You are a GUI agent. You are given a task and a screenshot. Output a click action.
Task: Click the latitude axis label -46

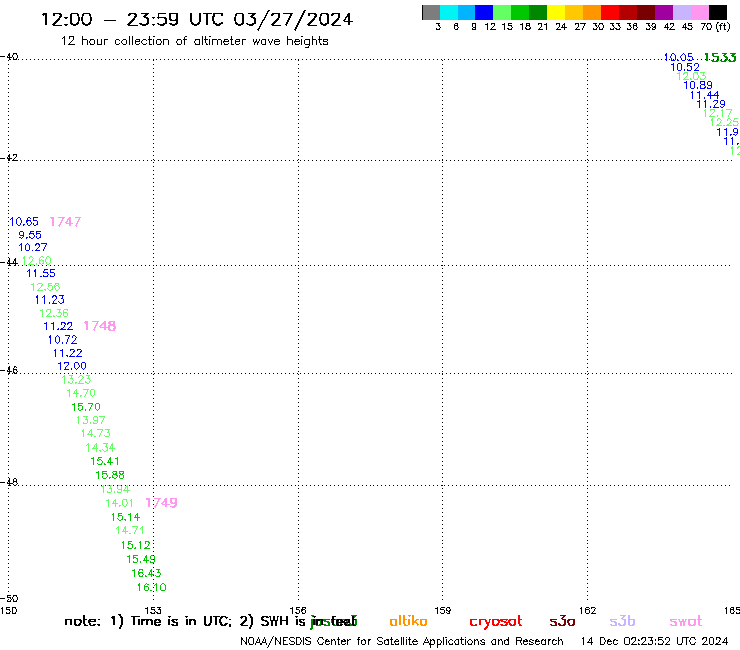coord(9,371)
